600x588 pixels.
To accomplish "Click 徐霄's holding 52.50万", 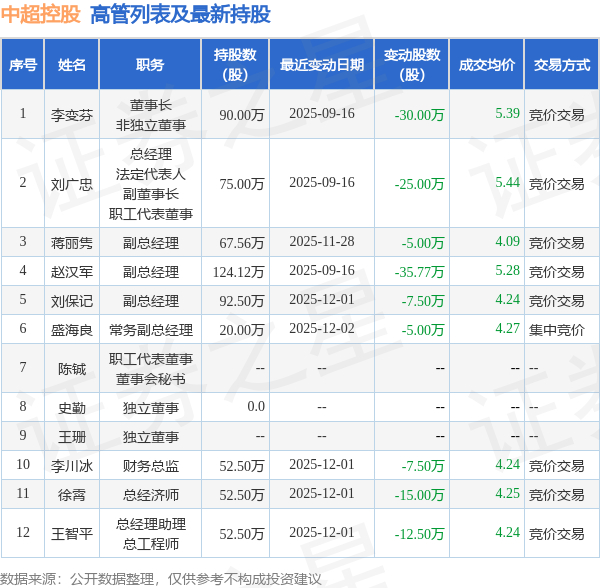I will 242,495.
